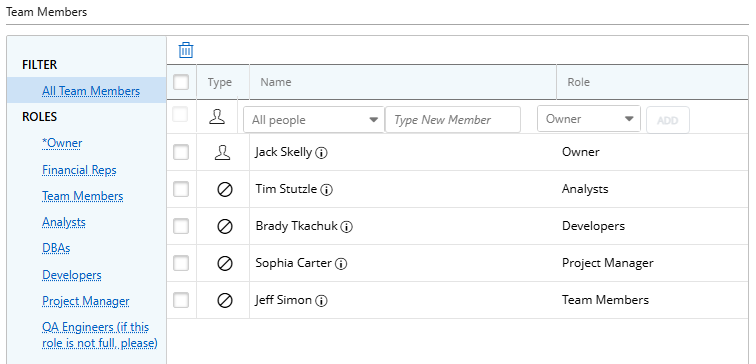Open info icon next to Jeff Simon

[321, 301]
